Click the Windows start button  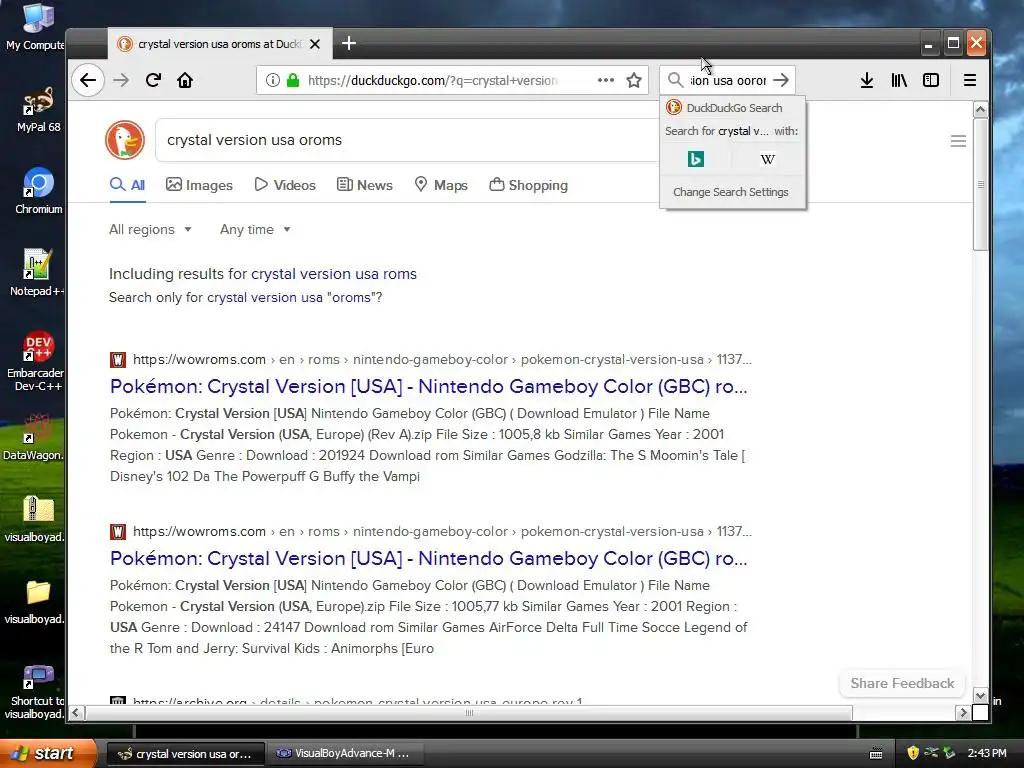(x=47, y=753)
